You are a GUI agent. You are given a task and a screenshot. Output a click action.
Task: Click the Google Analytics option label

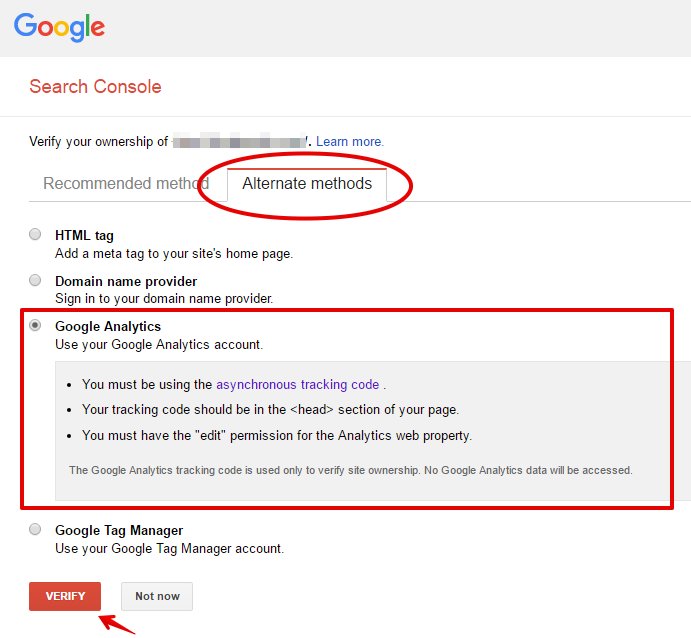[x=108, y=326]
